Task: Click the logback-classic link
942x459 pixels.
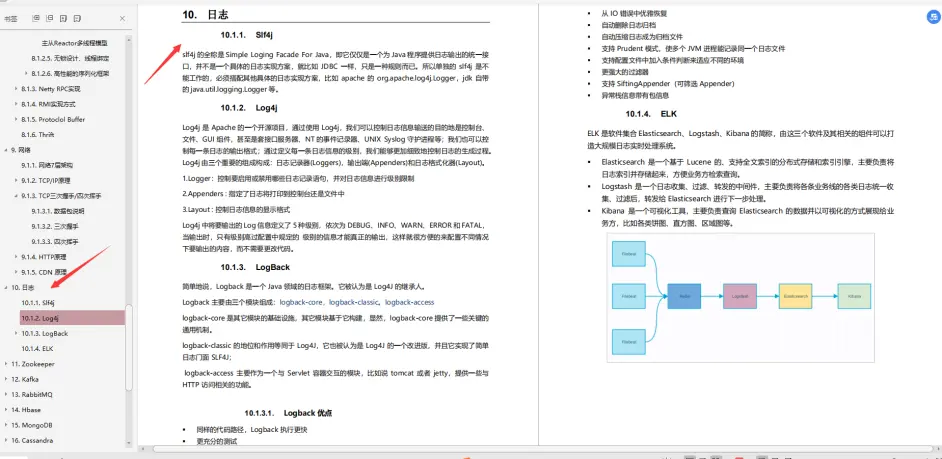Action: point(354,302)
